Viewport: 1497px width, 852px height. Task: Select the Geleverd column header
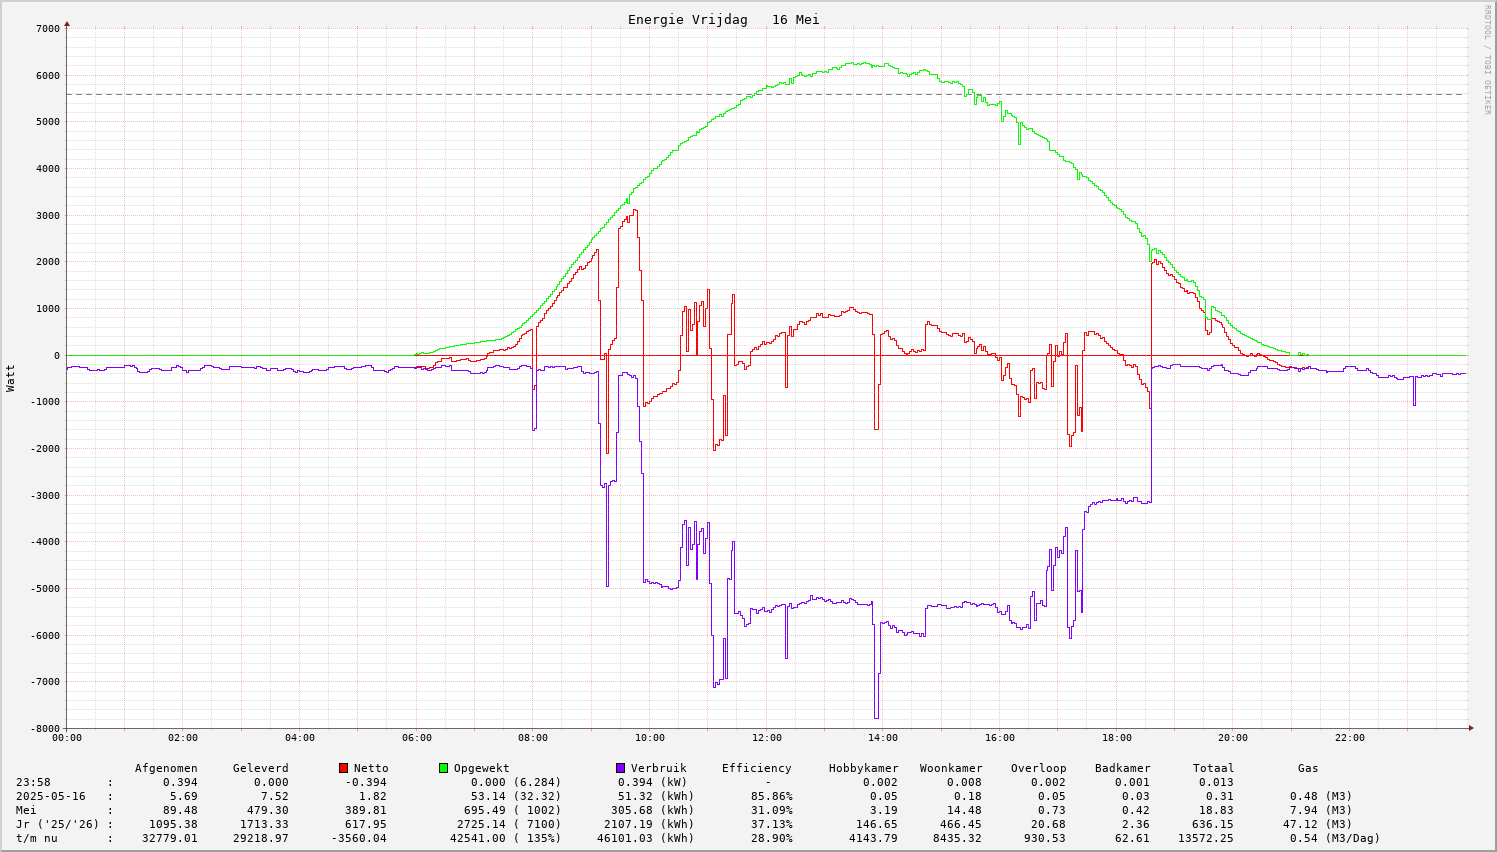(x=260, y=768)
